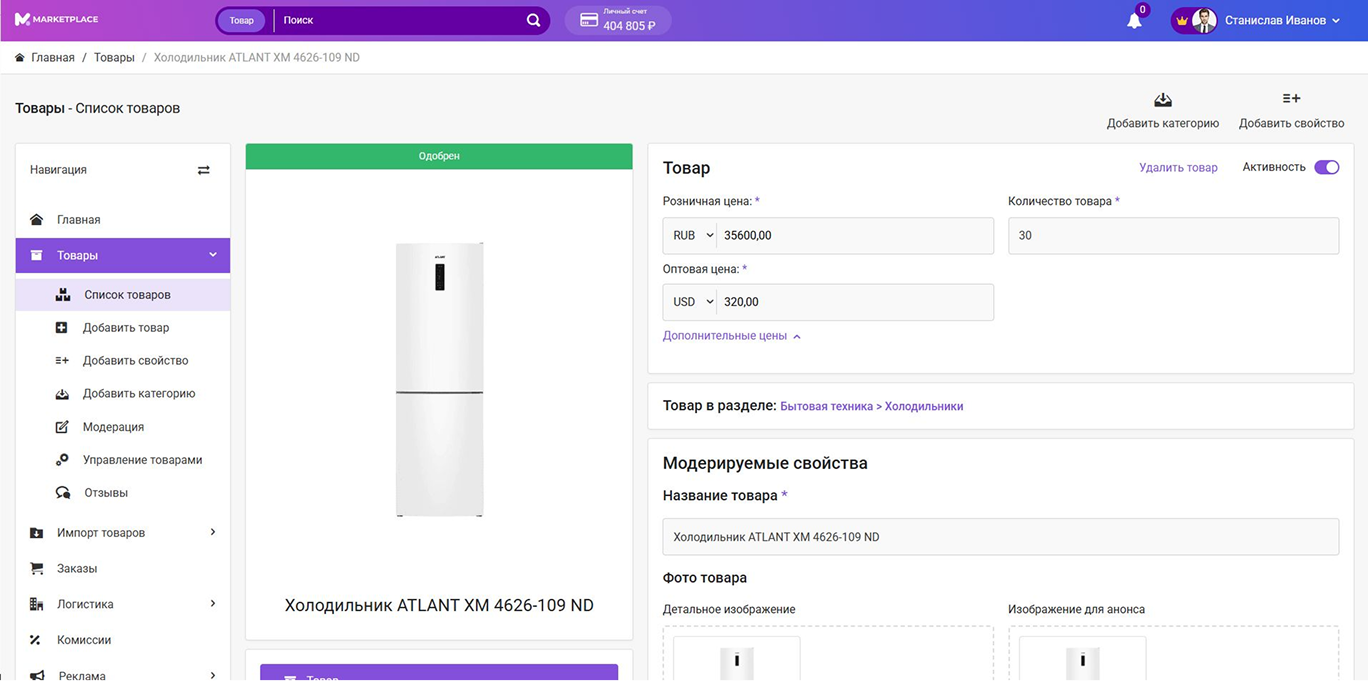Click the Комиссии percent icon
Image resolution: width=1368 pixels, height=681 pixels.
pos(35,640)
